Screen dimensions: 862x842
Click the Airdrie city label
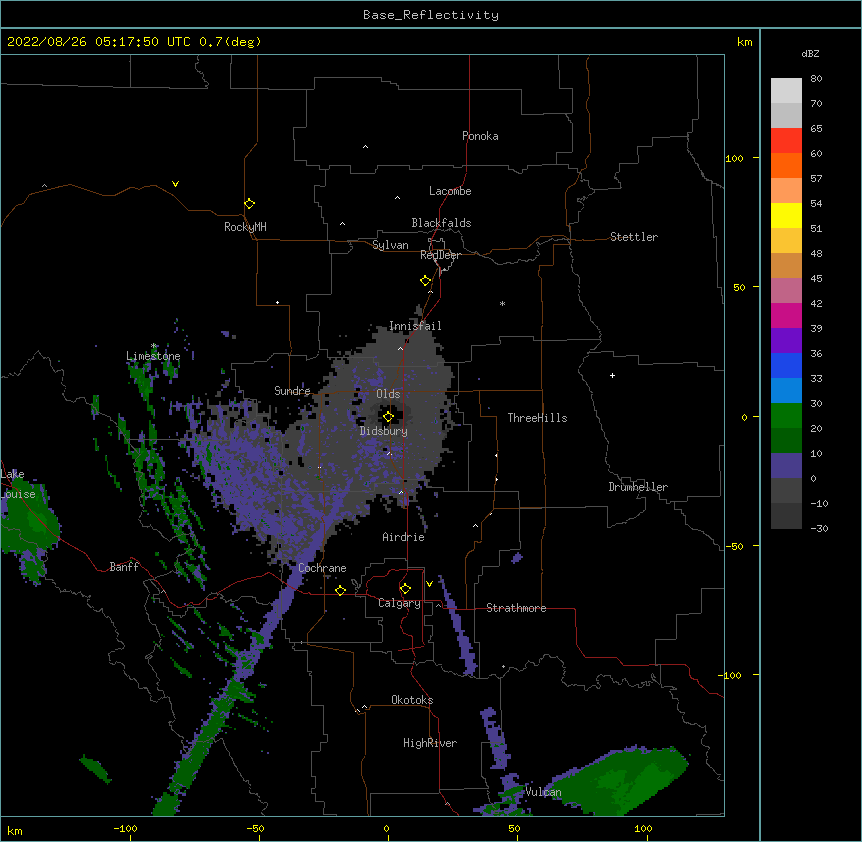(404, 537)
